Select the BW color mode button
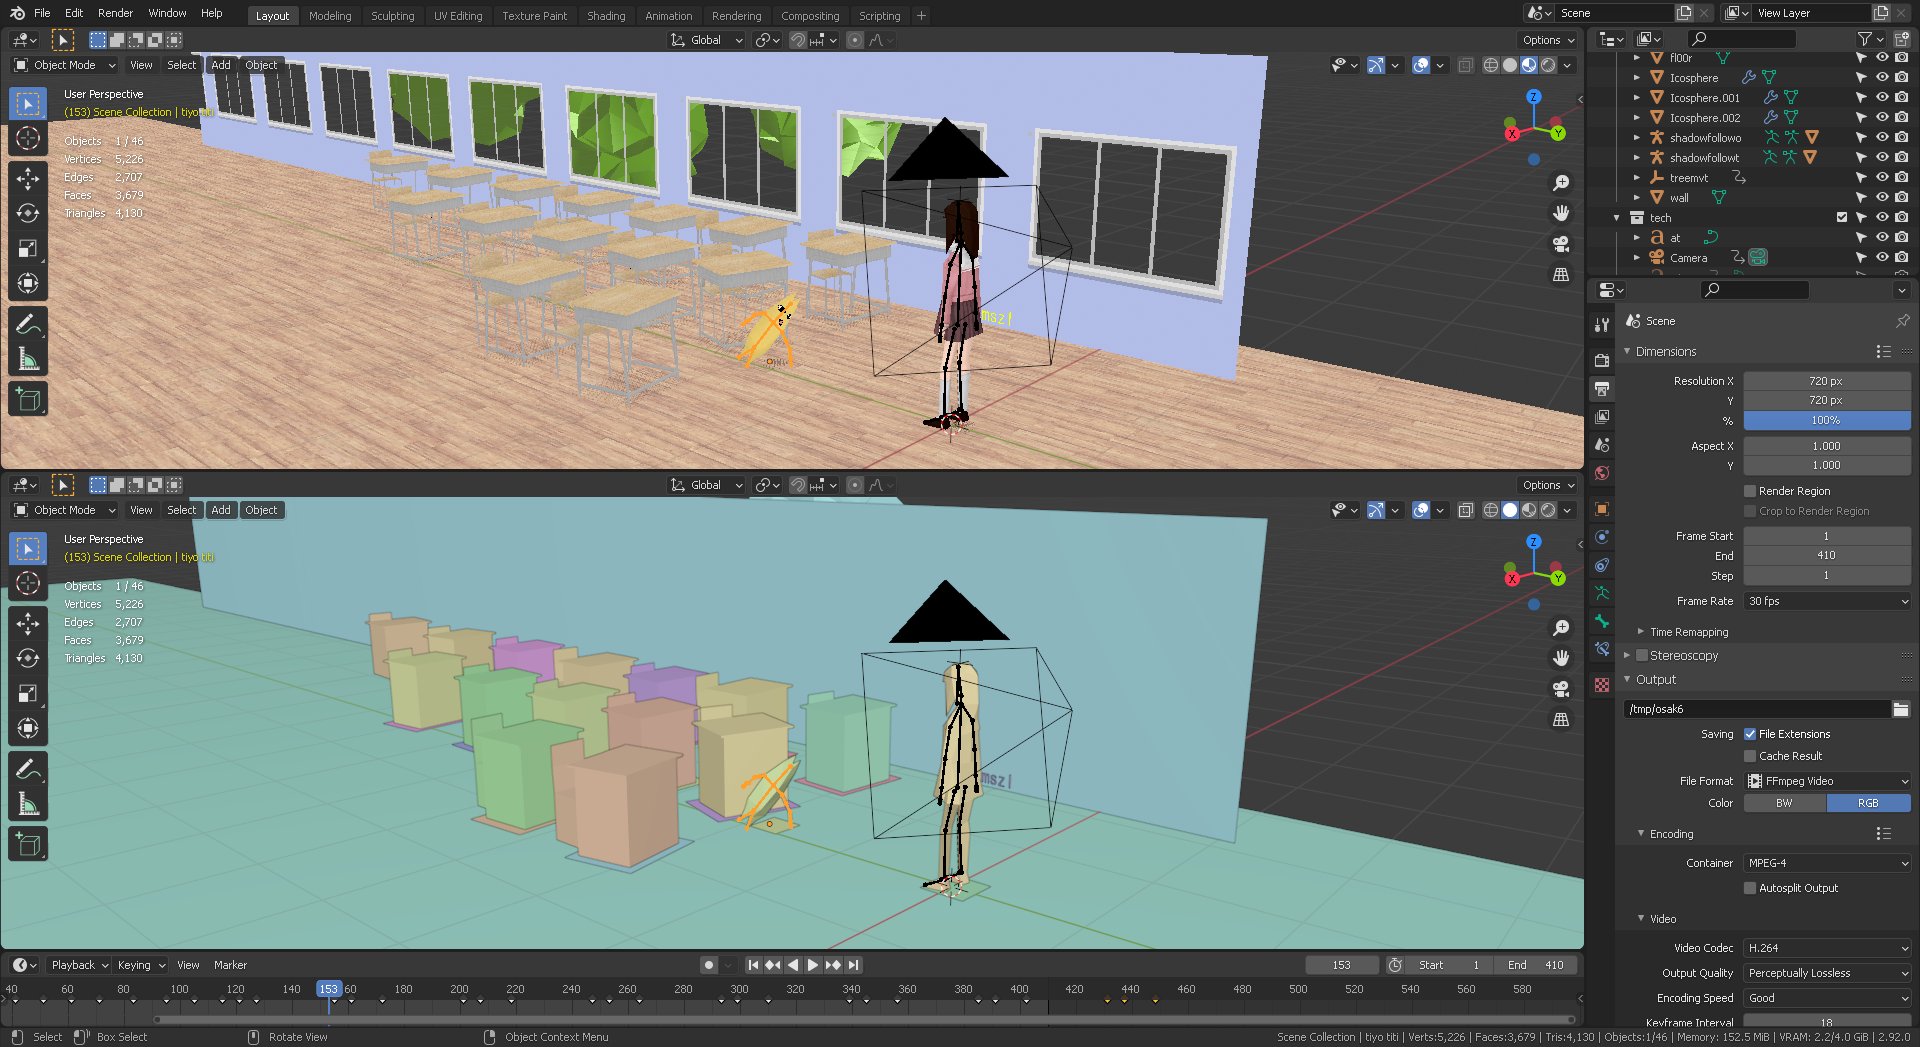 [x=1784, y=803]
